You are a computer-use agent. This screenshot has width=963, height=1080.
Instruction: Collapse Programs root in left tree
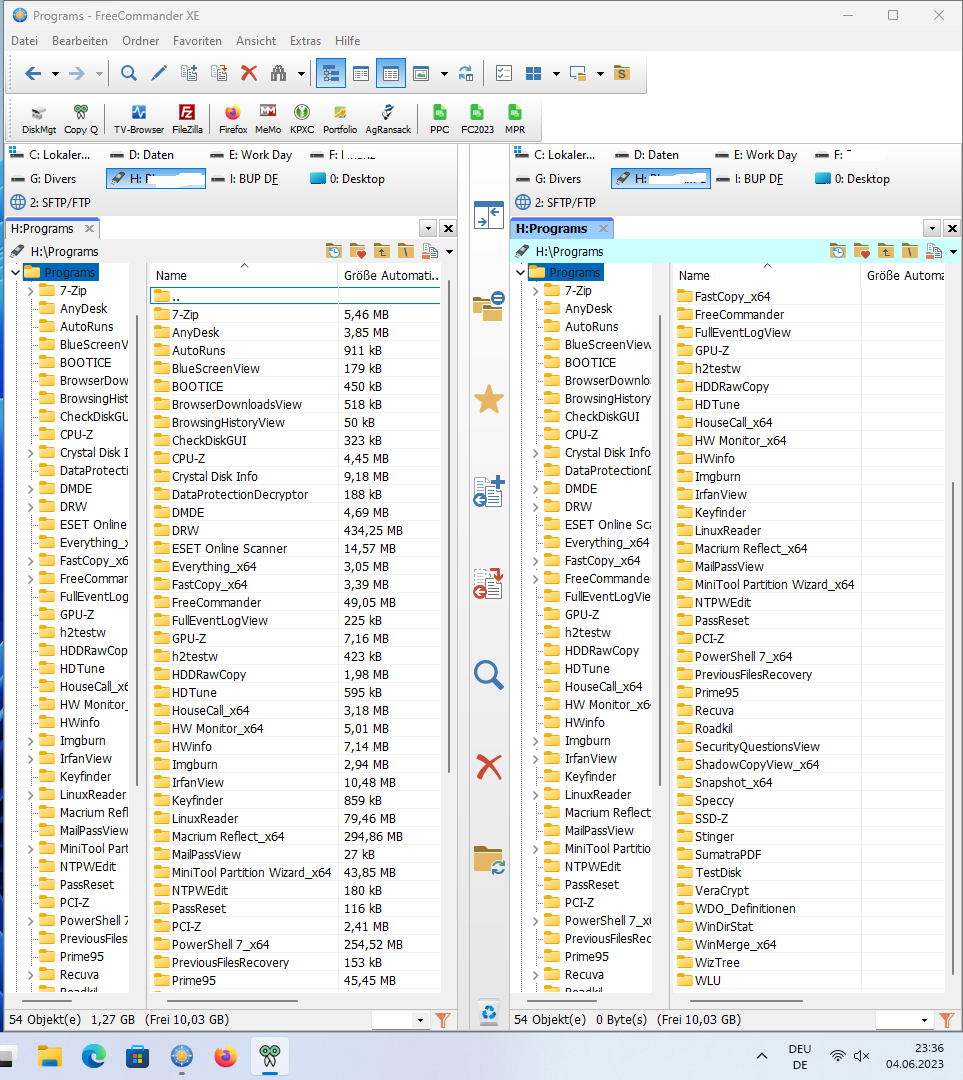(x=15, y=273)
